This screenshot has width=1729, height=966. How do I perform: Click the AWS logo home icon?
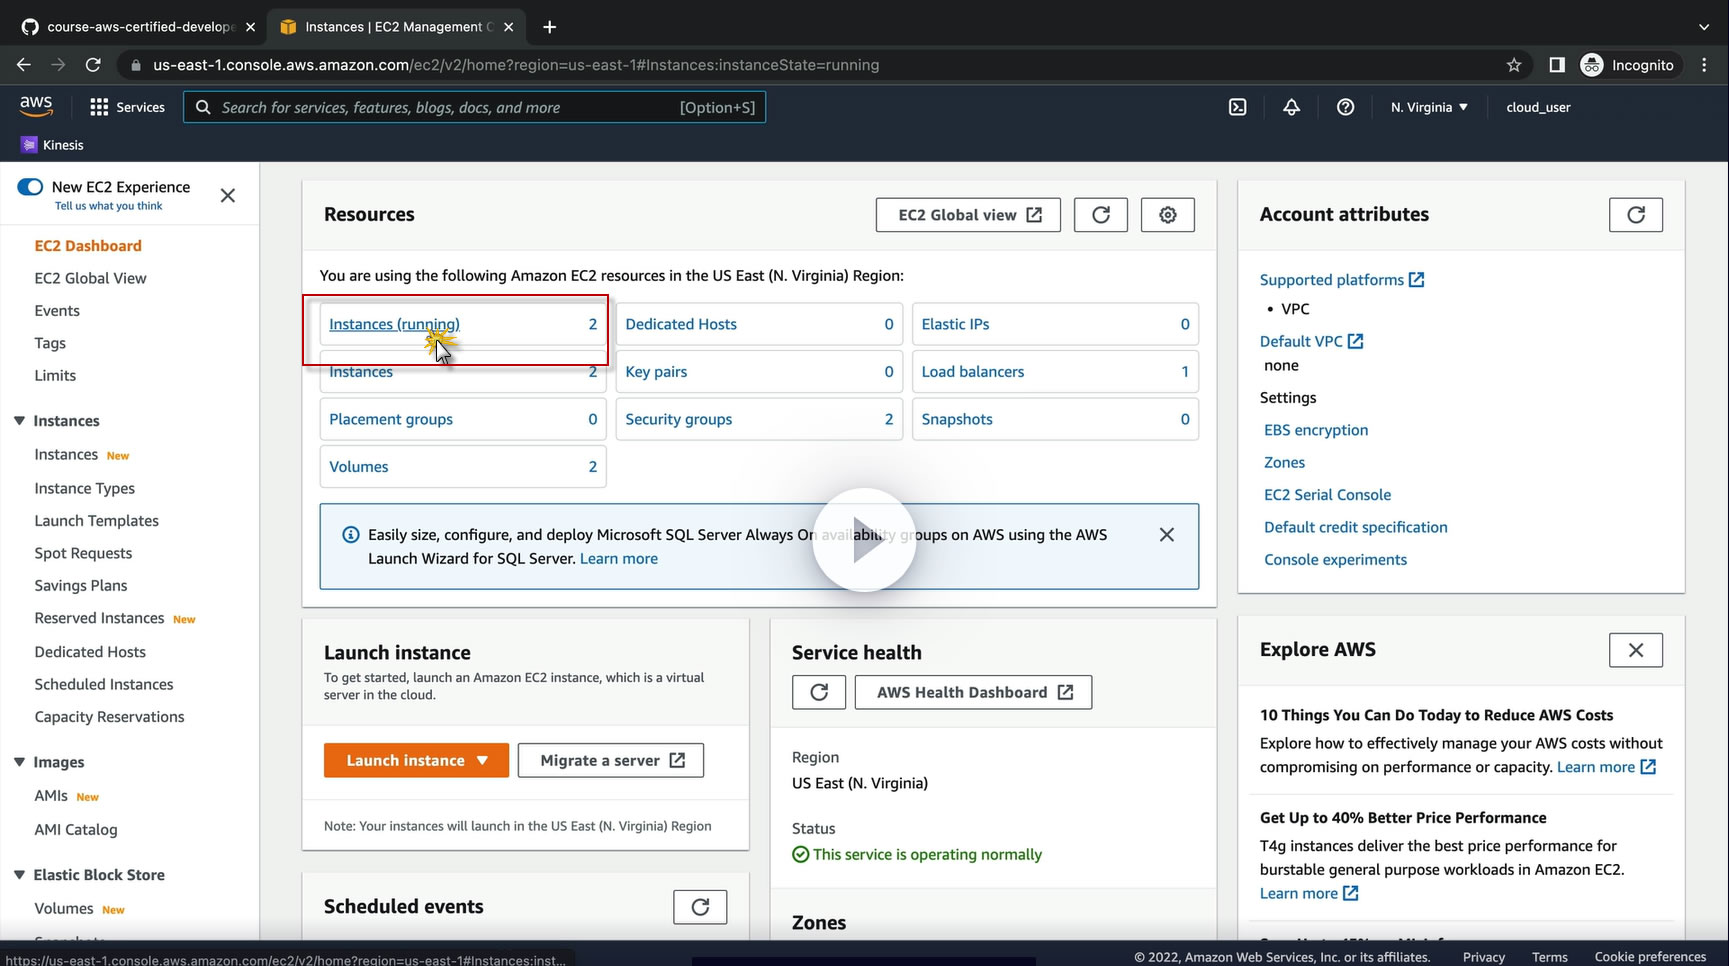pos(36,106)
